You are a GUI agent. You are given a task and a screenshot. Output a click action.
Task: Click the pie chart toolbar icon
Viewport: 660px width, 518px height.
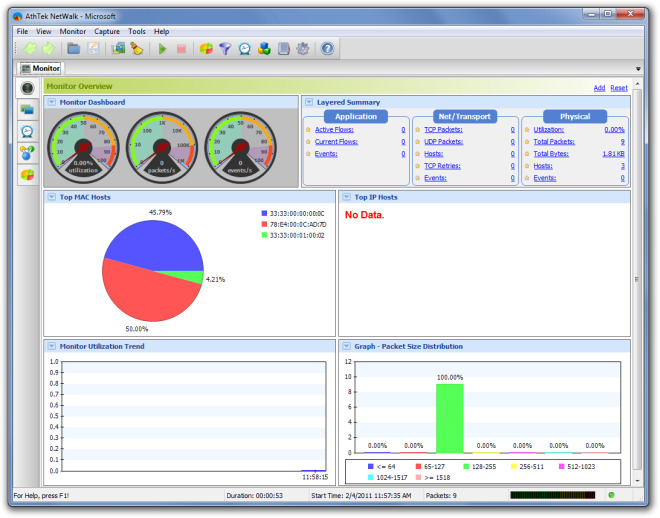point(206,49)
